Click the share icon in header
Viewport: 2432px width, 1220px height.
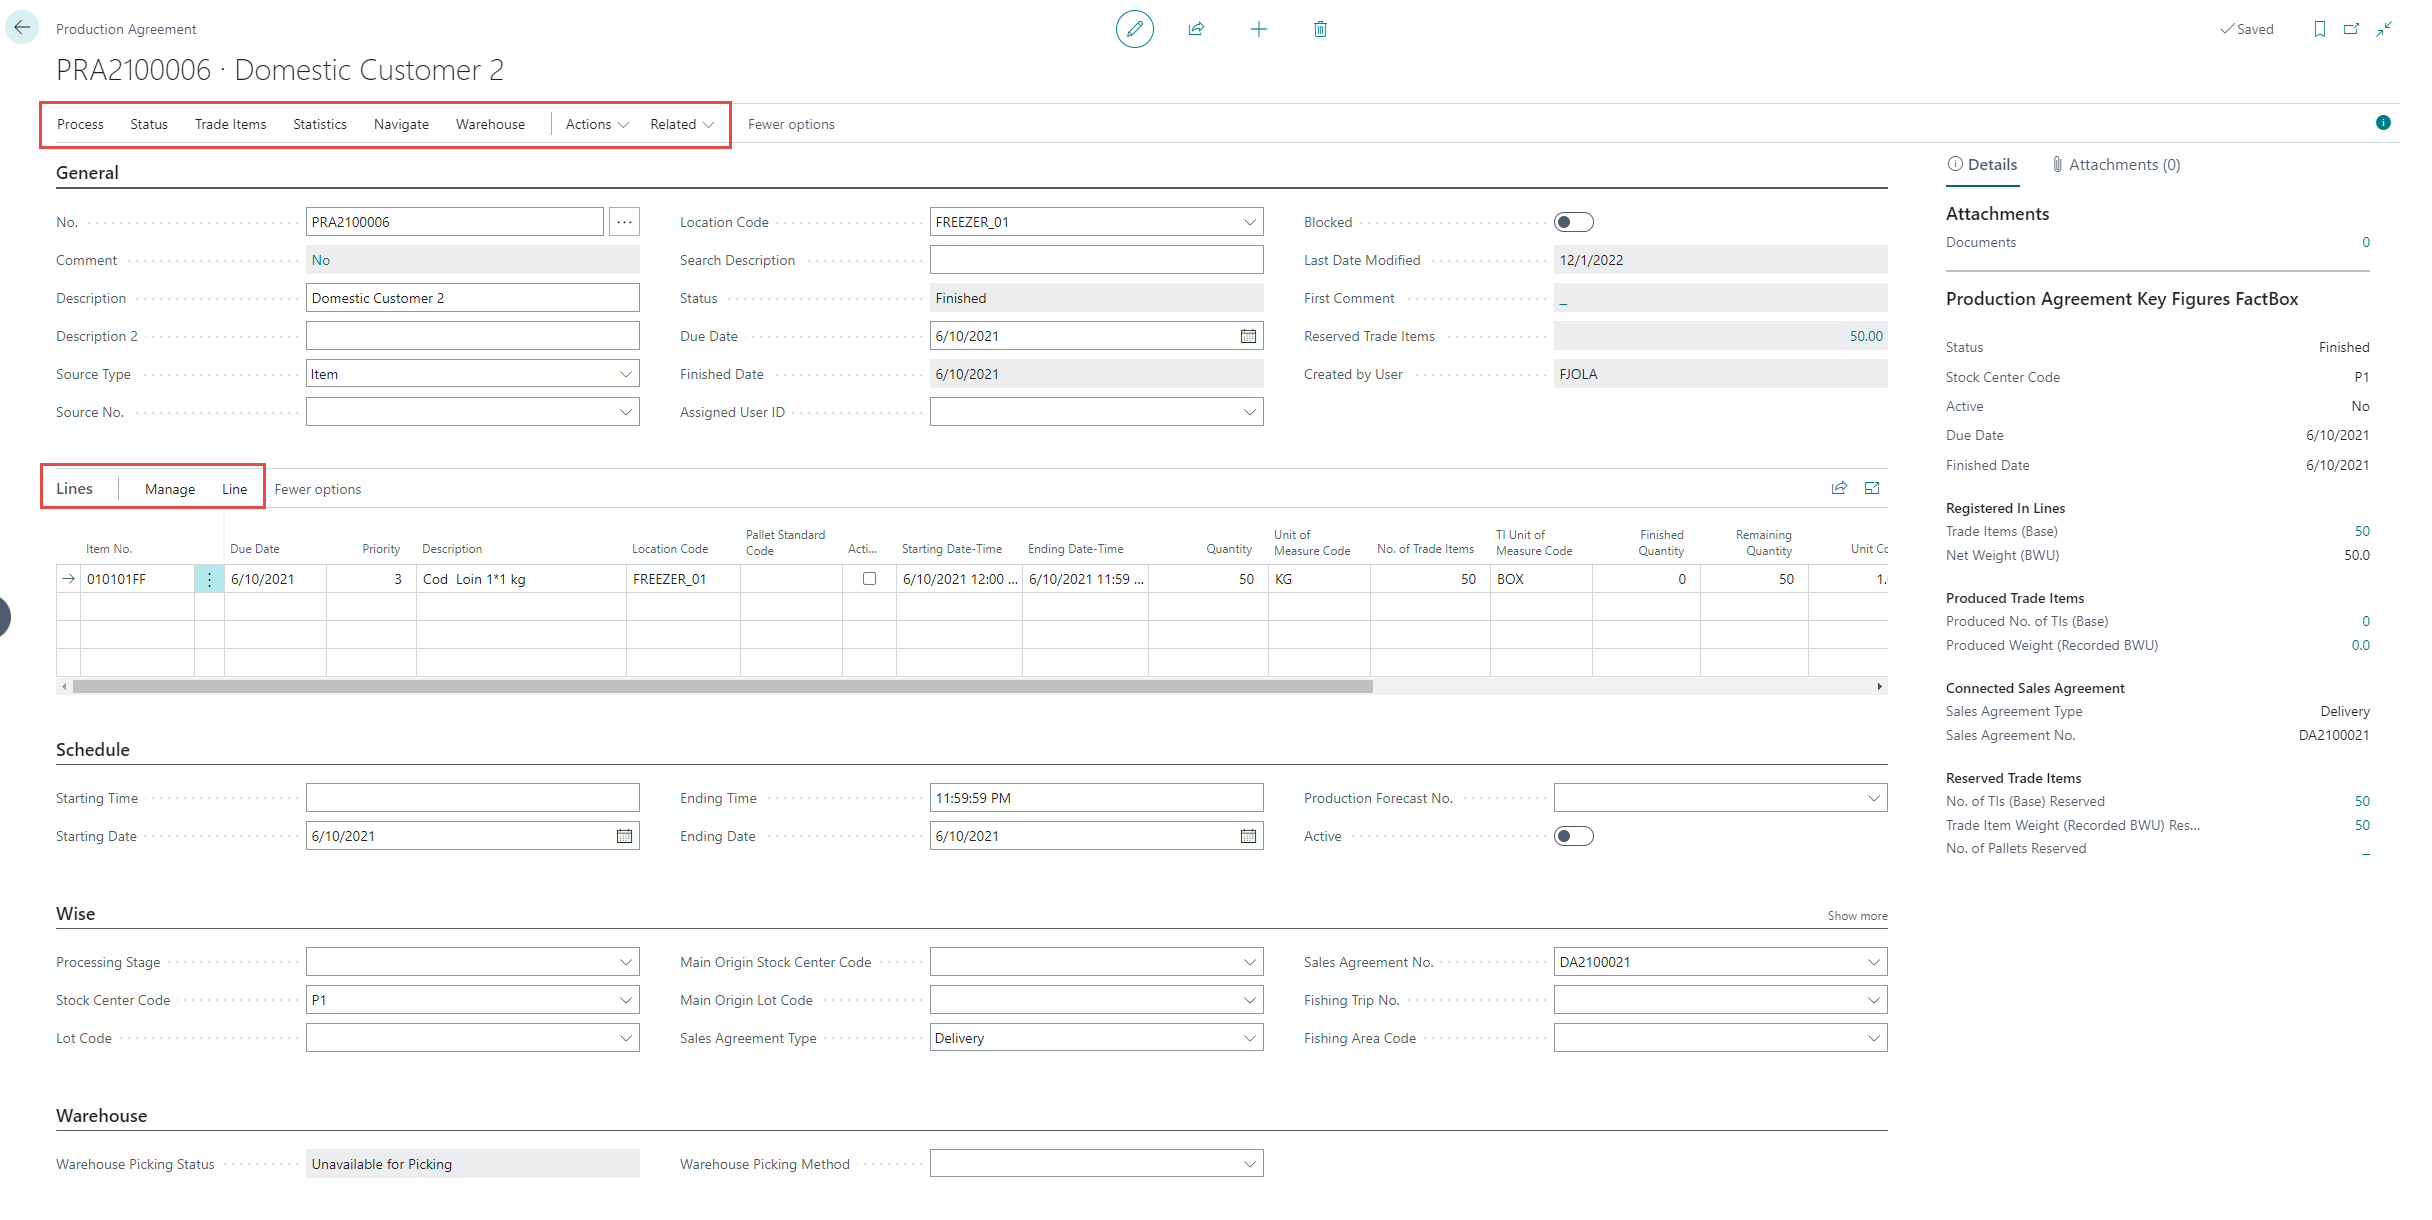coord(1196,29)
